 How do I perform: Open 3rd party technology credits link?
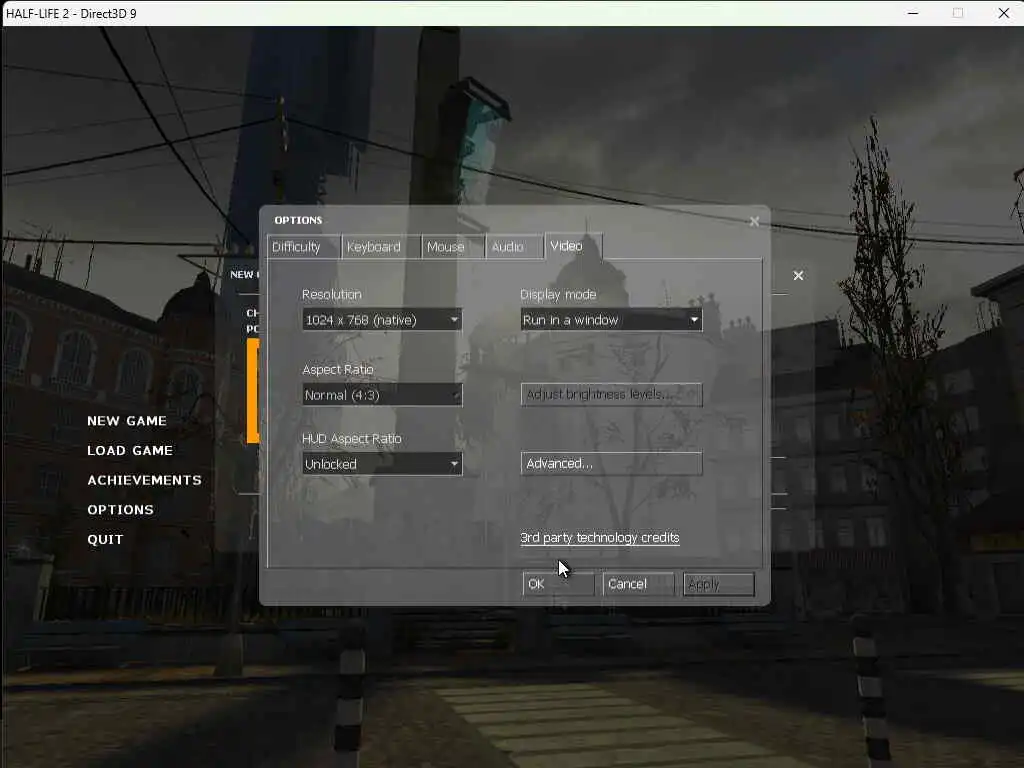pyautogui.click(x=600, y=537)
